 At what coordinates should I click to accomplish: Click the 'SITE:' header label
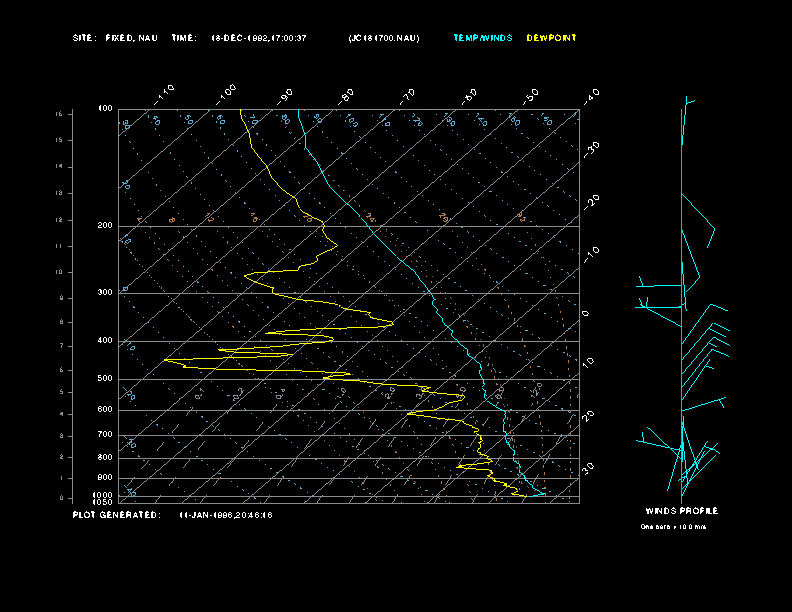click(83, 38)
